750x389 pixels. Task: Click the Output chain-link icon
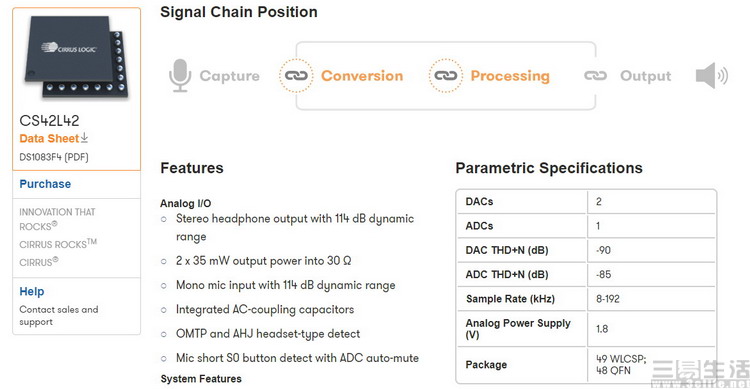tap(596, 76)
